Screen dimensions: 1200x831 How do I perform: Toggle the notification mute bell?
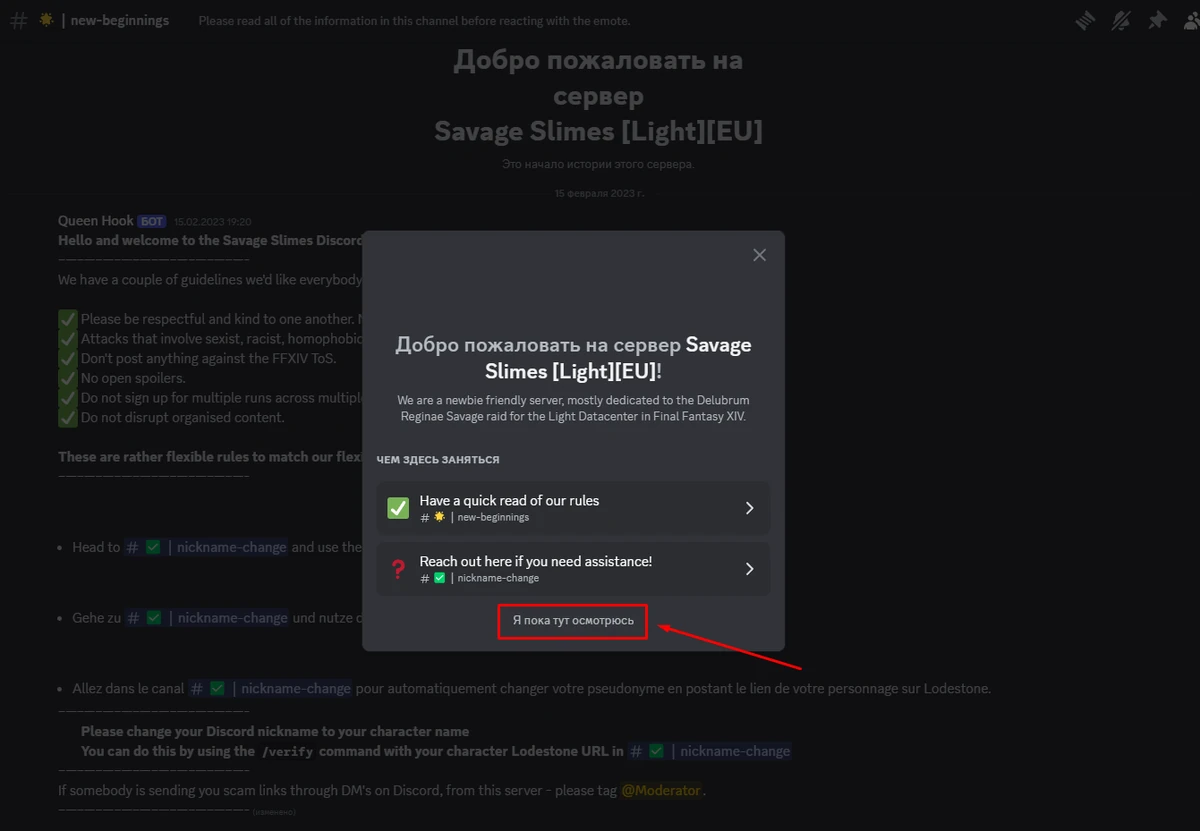point(1121,20)
